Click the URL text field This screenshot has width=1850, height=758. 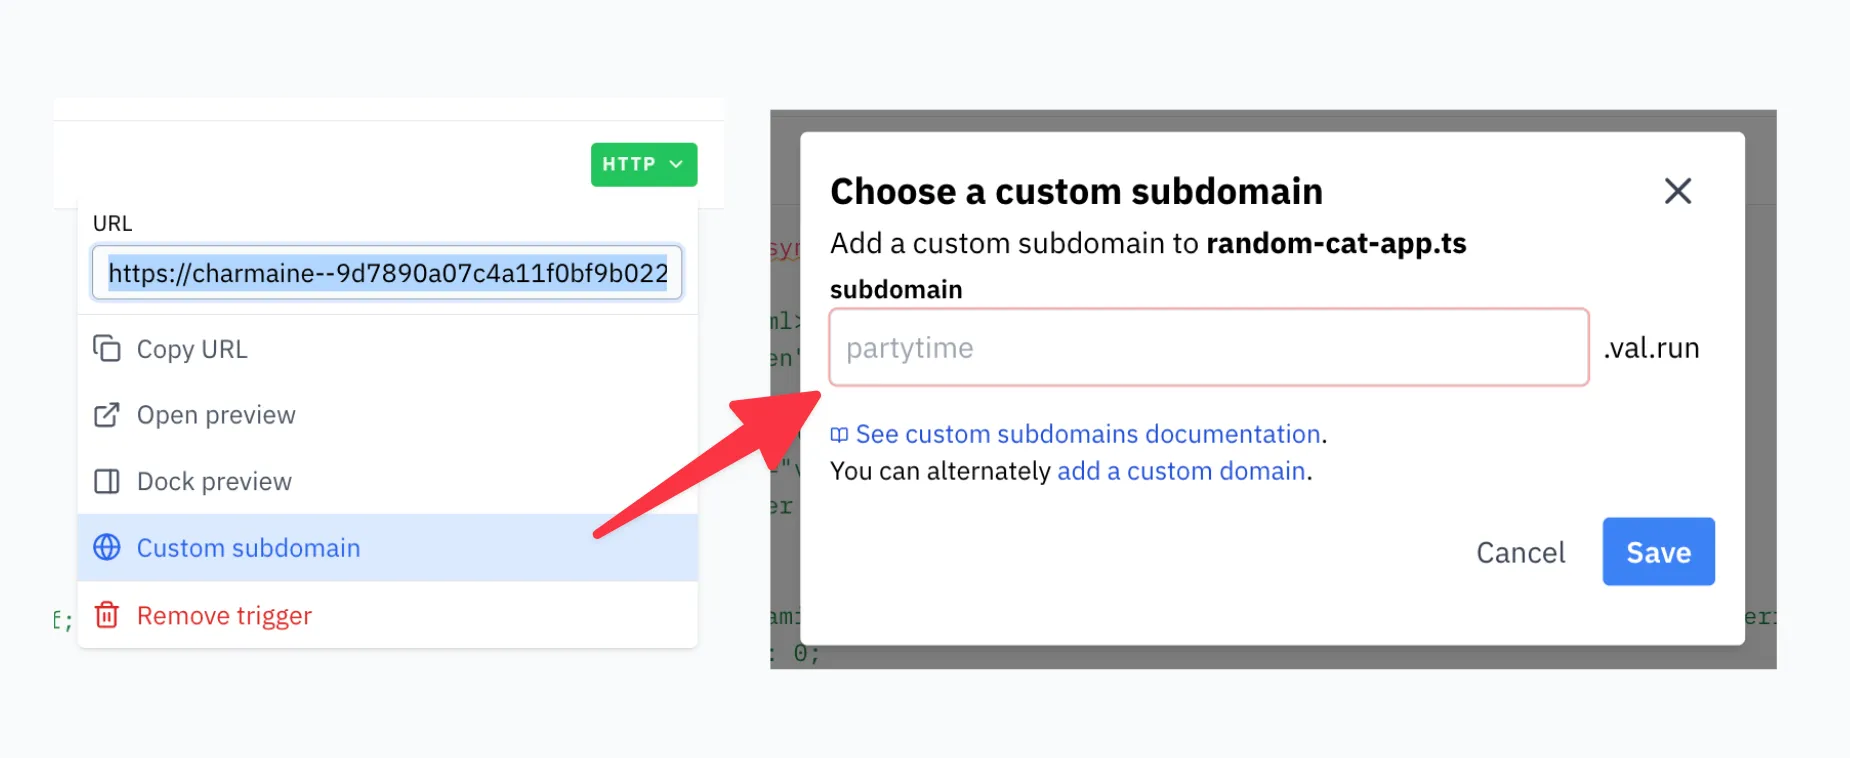pyautogui.click(x=387, y=273)
